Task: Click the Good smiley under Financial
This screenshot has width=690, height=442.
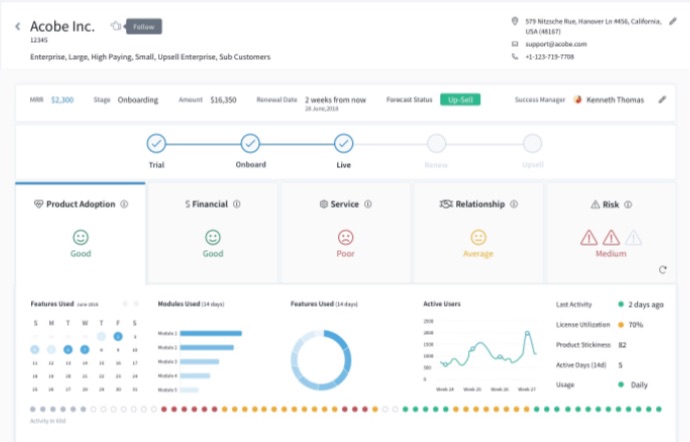Action: pos(213,237)
